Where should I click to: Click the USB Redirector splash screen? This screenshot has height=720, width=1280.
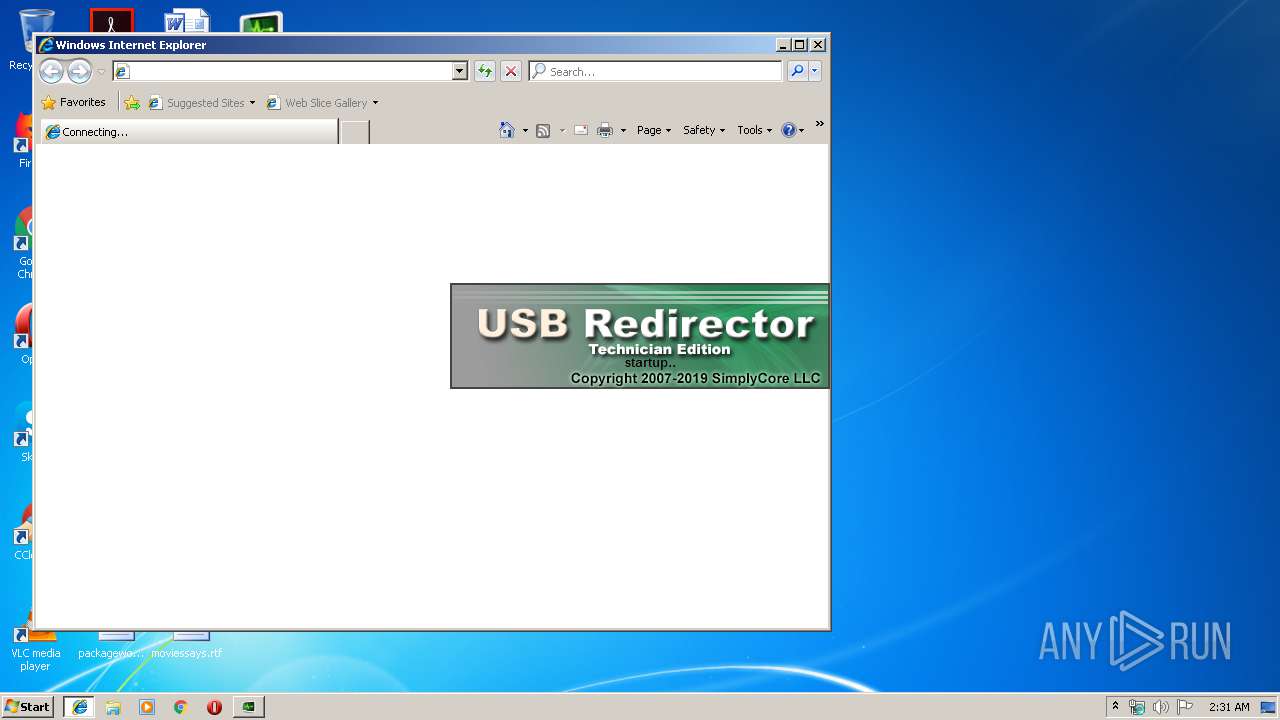pyautogui.click(x=640, y=336)
